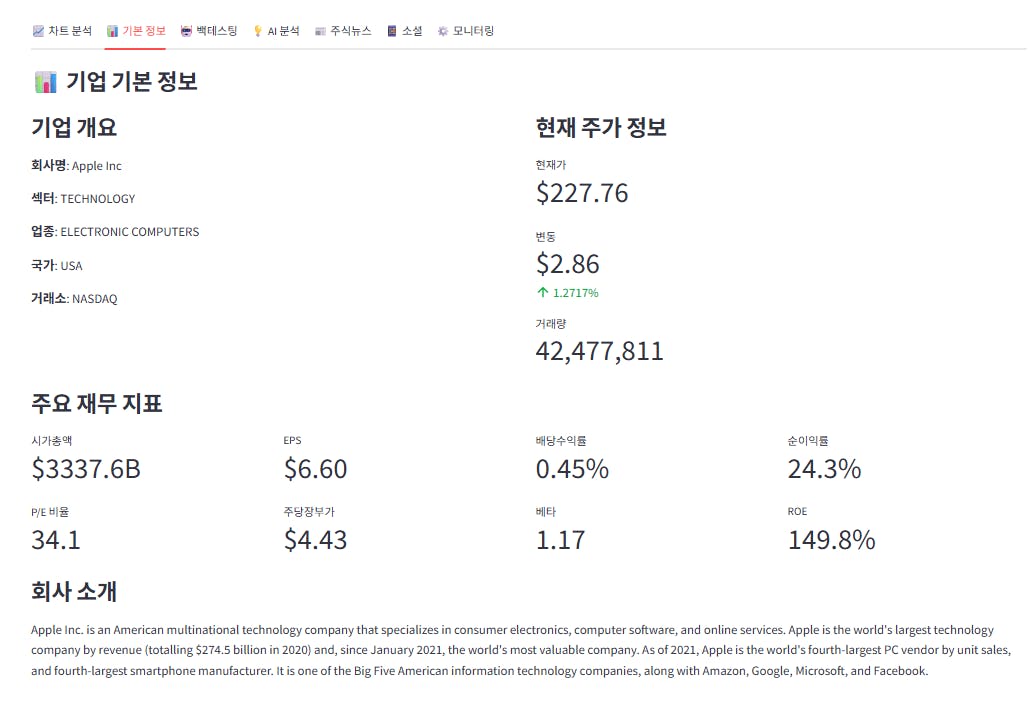Click the green up arrow next to 1.2717%
The image size is (1029, 707).
pos(543,293)
